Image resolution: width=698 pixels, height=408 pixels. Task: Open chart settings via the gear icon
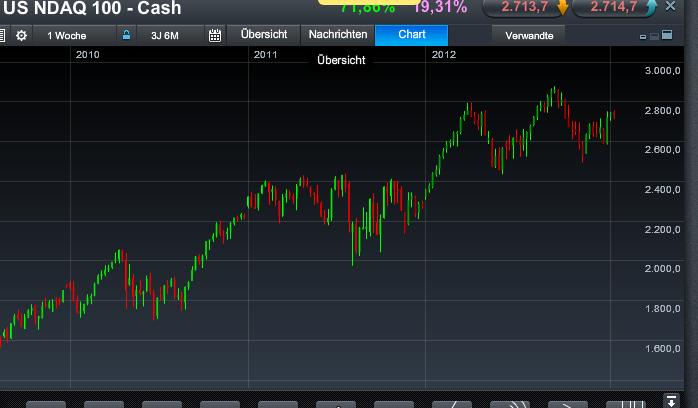pos(21,36)
